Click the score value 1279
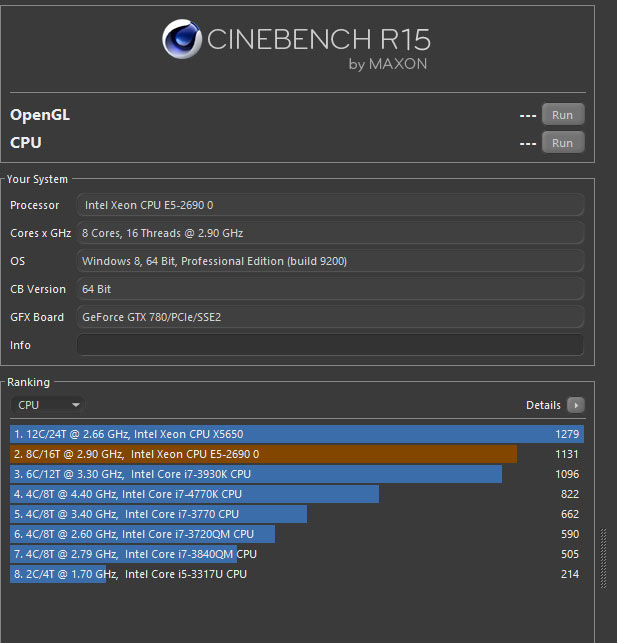617x643 pixels. pyautogui.click(x=567, y=434)
